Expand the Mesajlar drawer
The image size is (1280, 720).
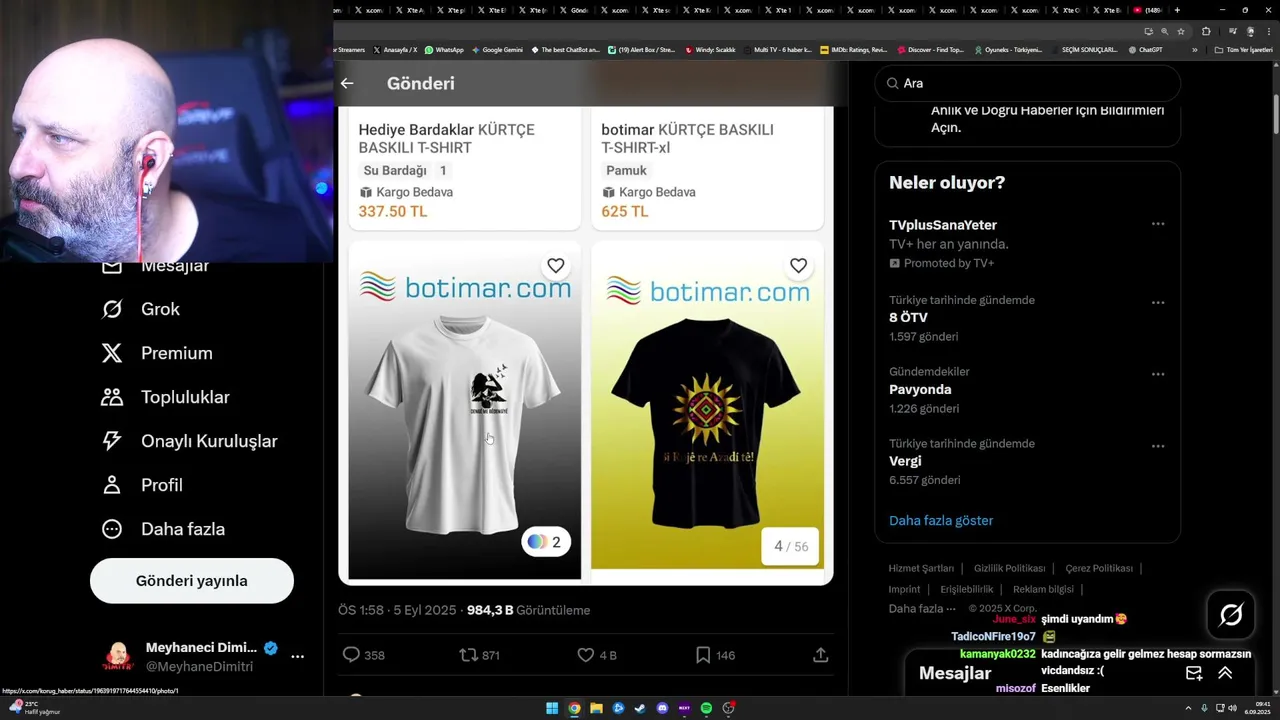tap(1225, 673)
